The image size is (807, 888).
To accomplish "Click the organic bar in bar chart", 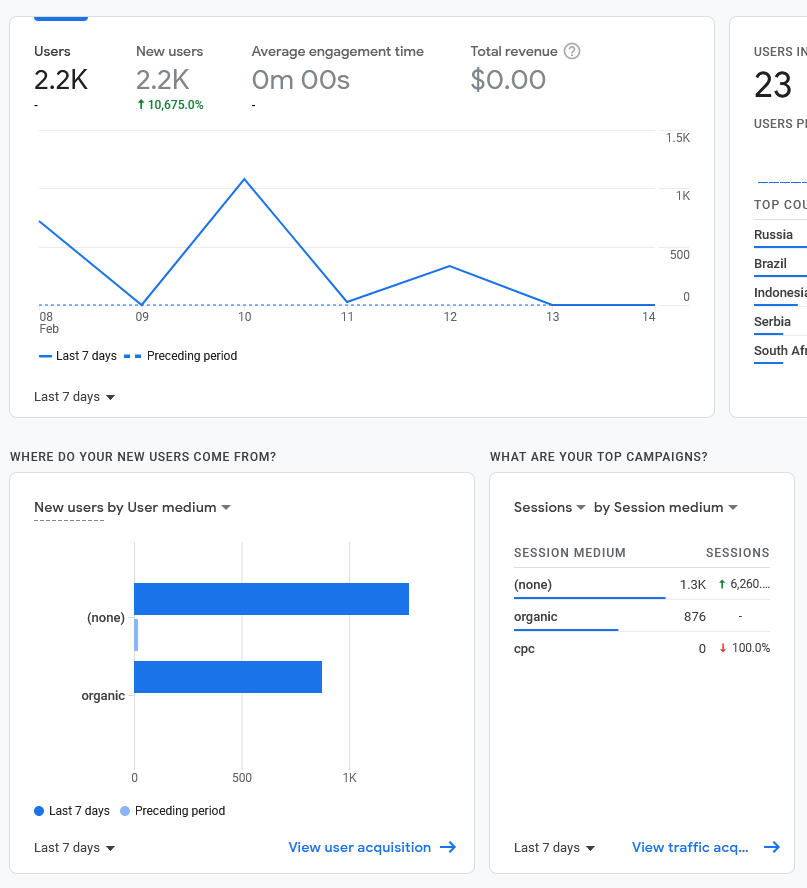I will tap(228, 677).
